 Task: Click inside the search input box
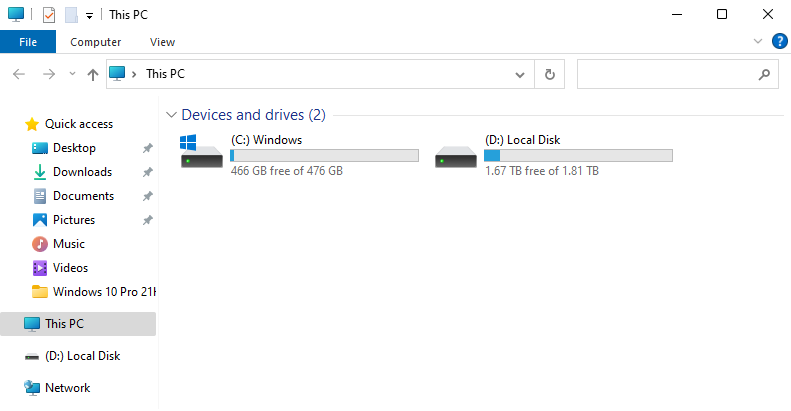click(x=667, y=74)
